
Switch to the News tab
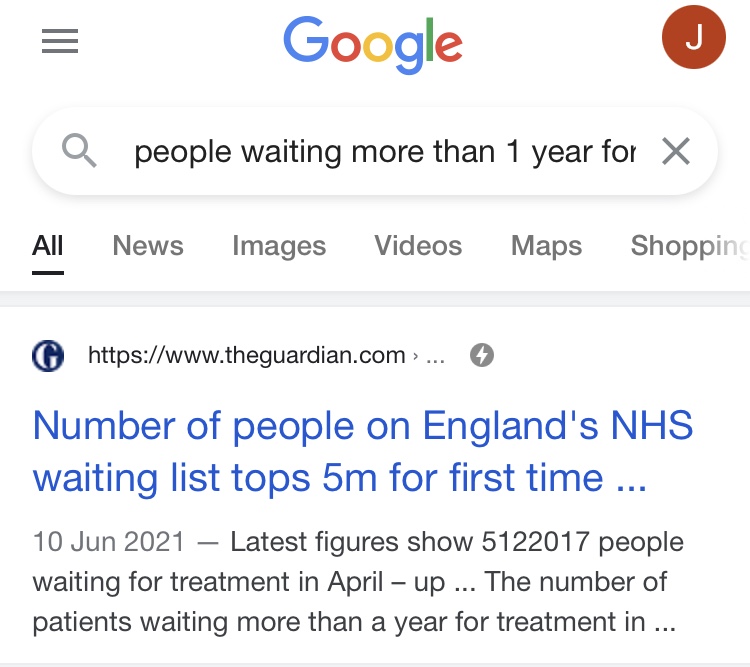click(148, 246)
